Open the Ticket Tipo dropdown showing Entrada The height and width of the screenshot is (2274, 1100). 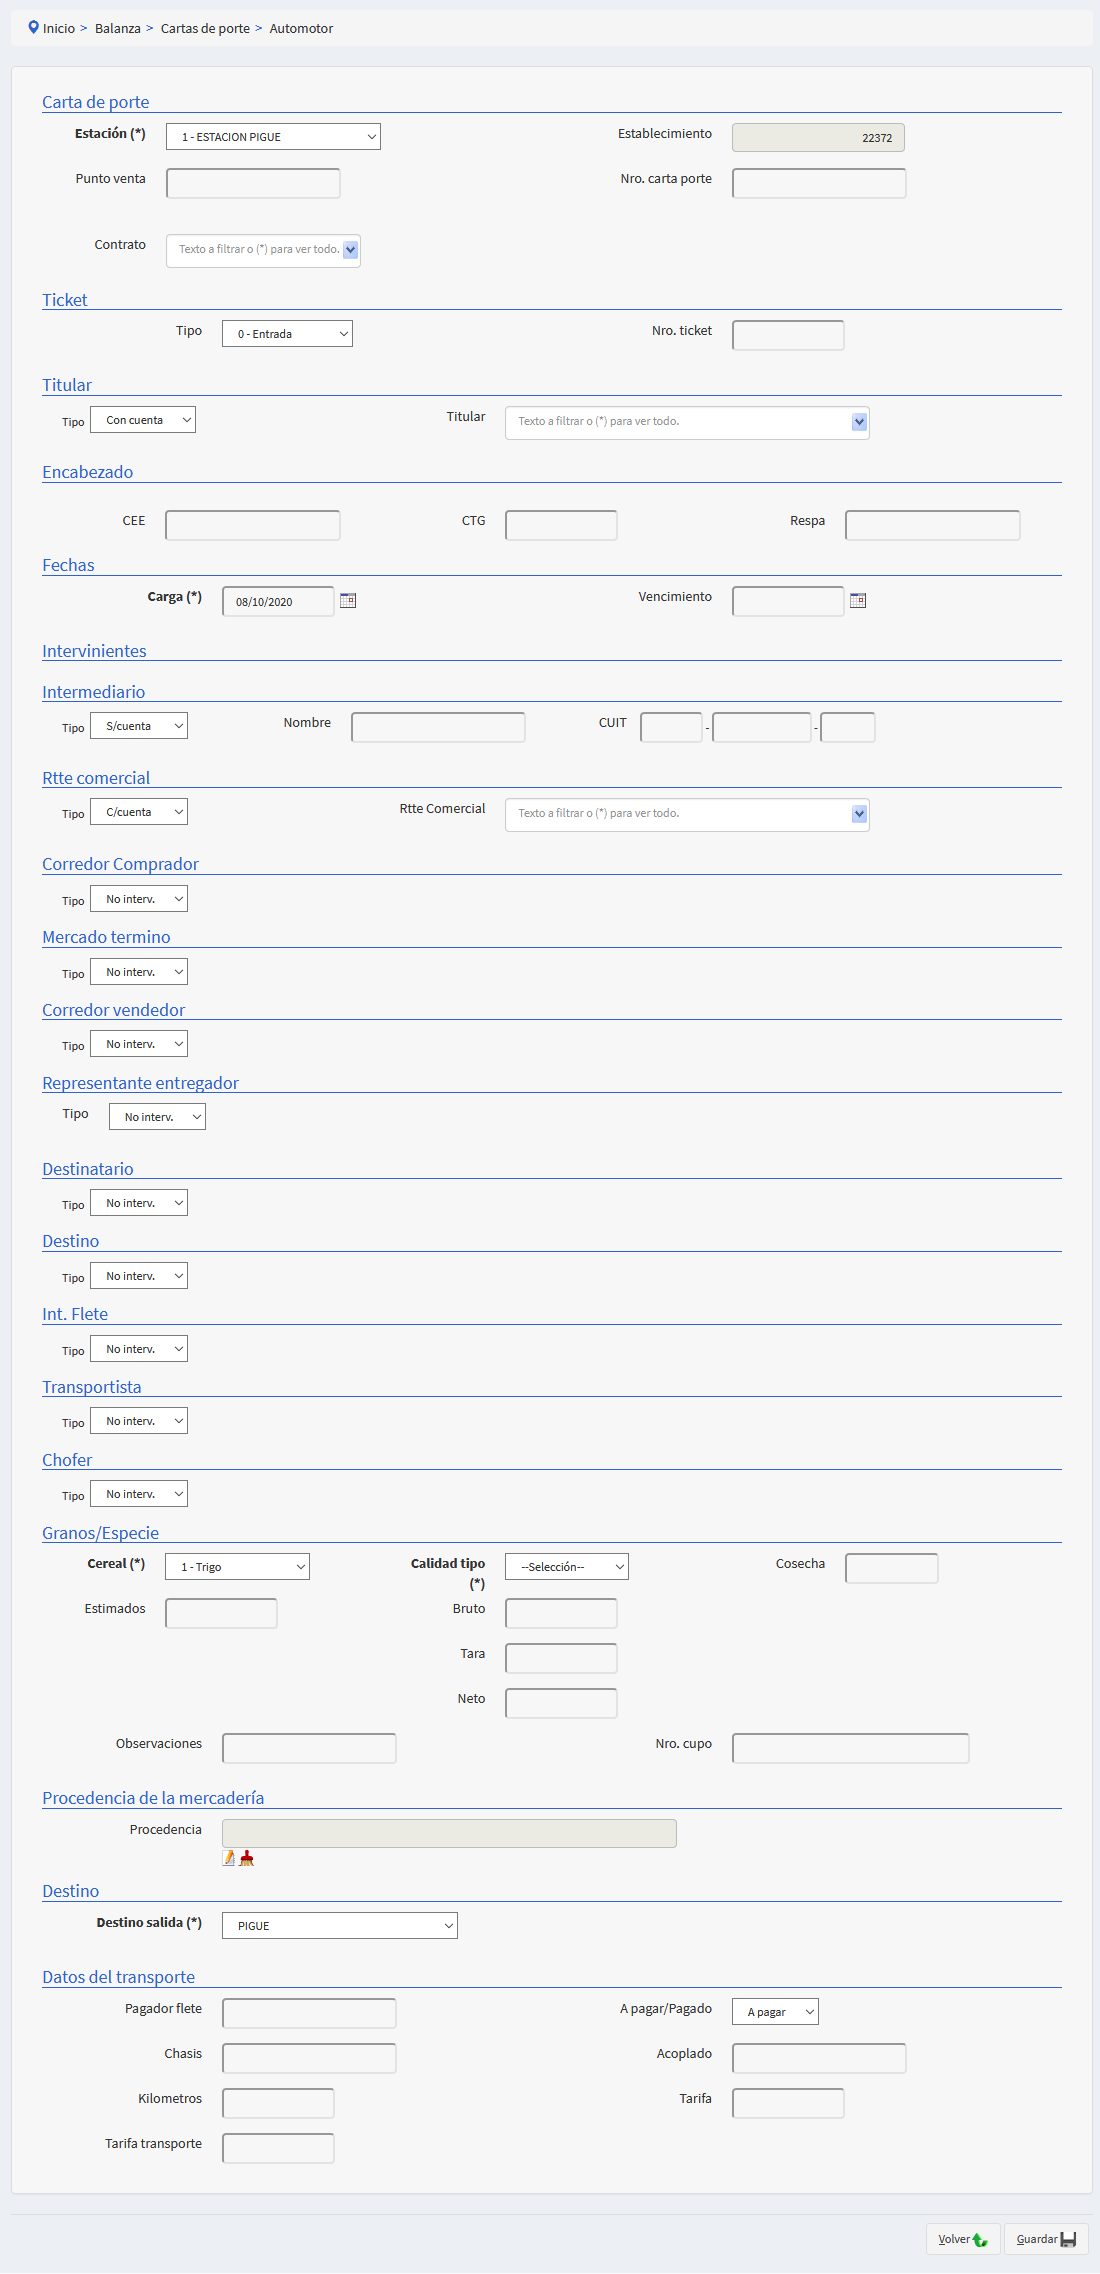287,334
